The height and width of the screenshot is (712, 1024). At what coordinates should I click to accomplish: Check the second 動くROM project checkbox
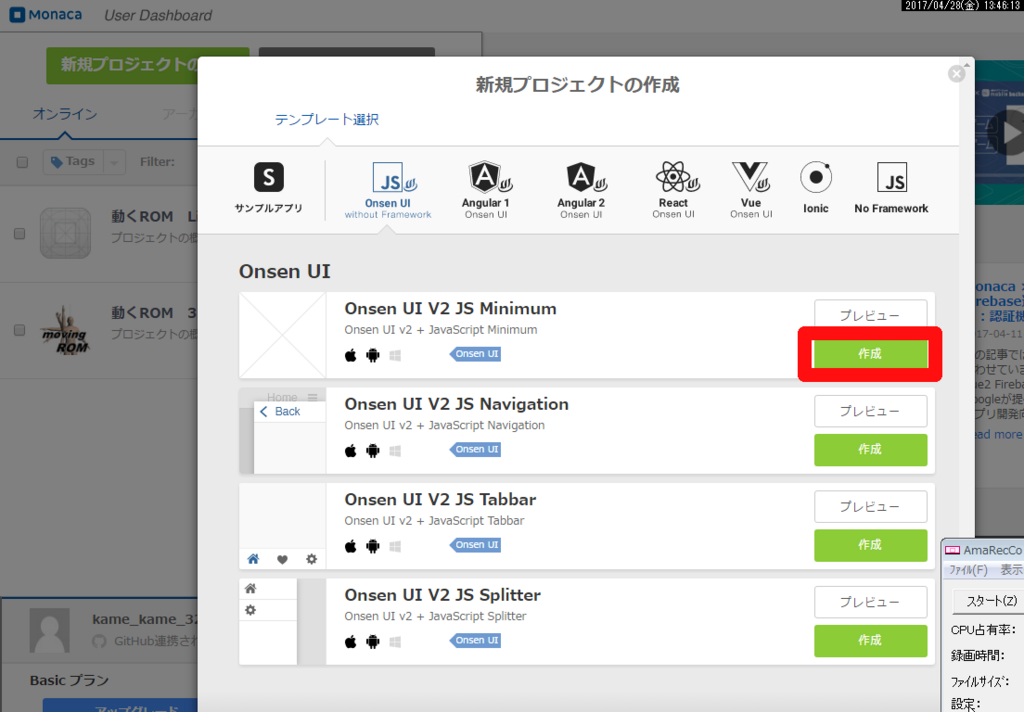[x=20, y=330]
